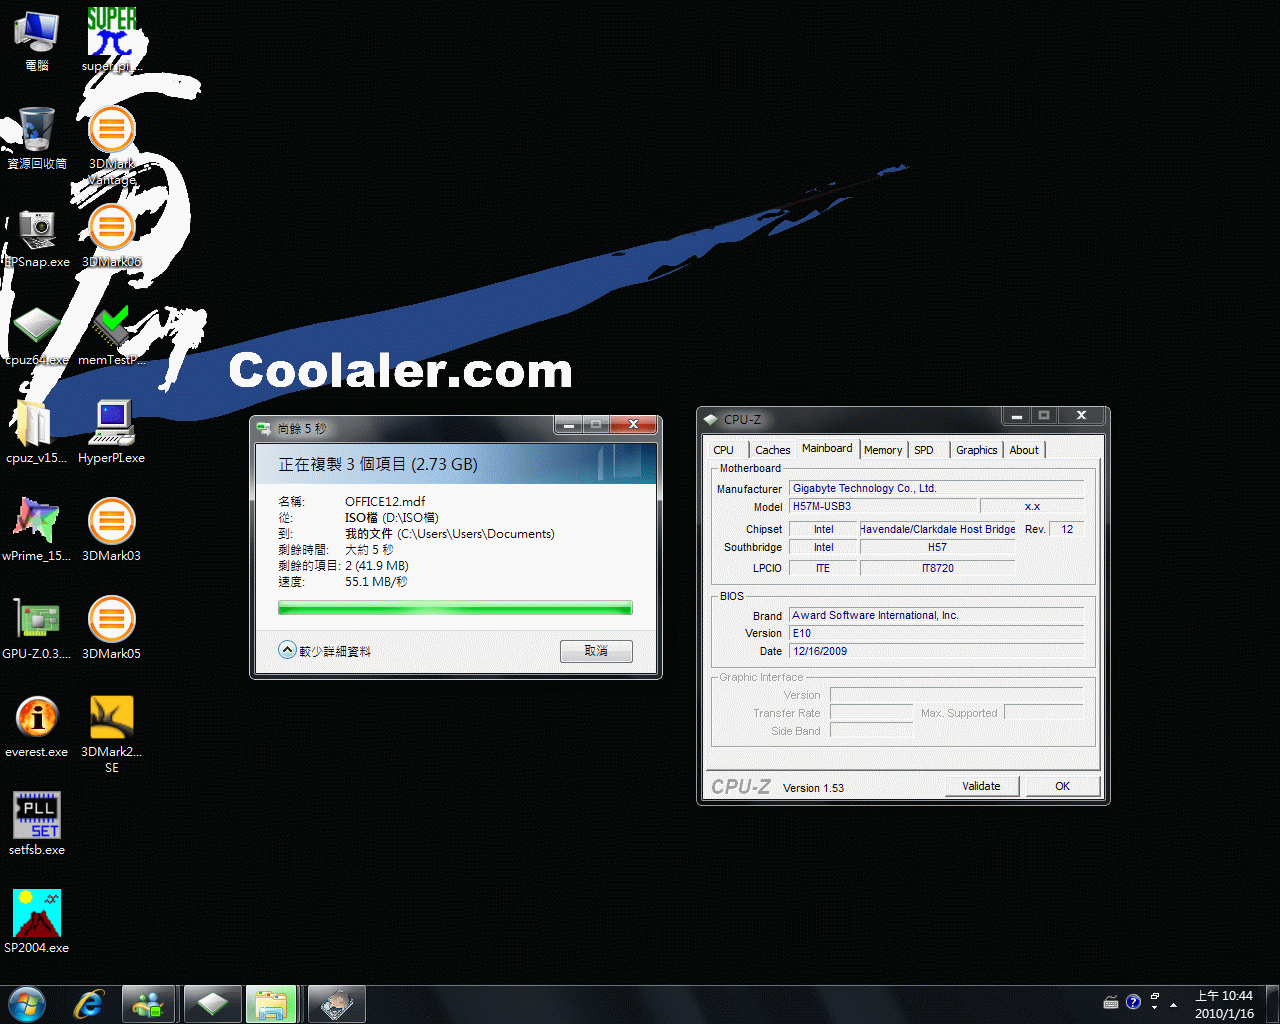Switch to CPU tab in CPU-Z
The width and height of the screenshot is (1280, 1024).
(724, 450)
